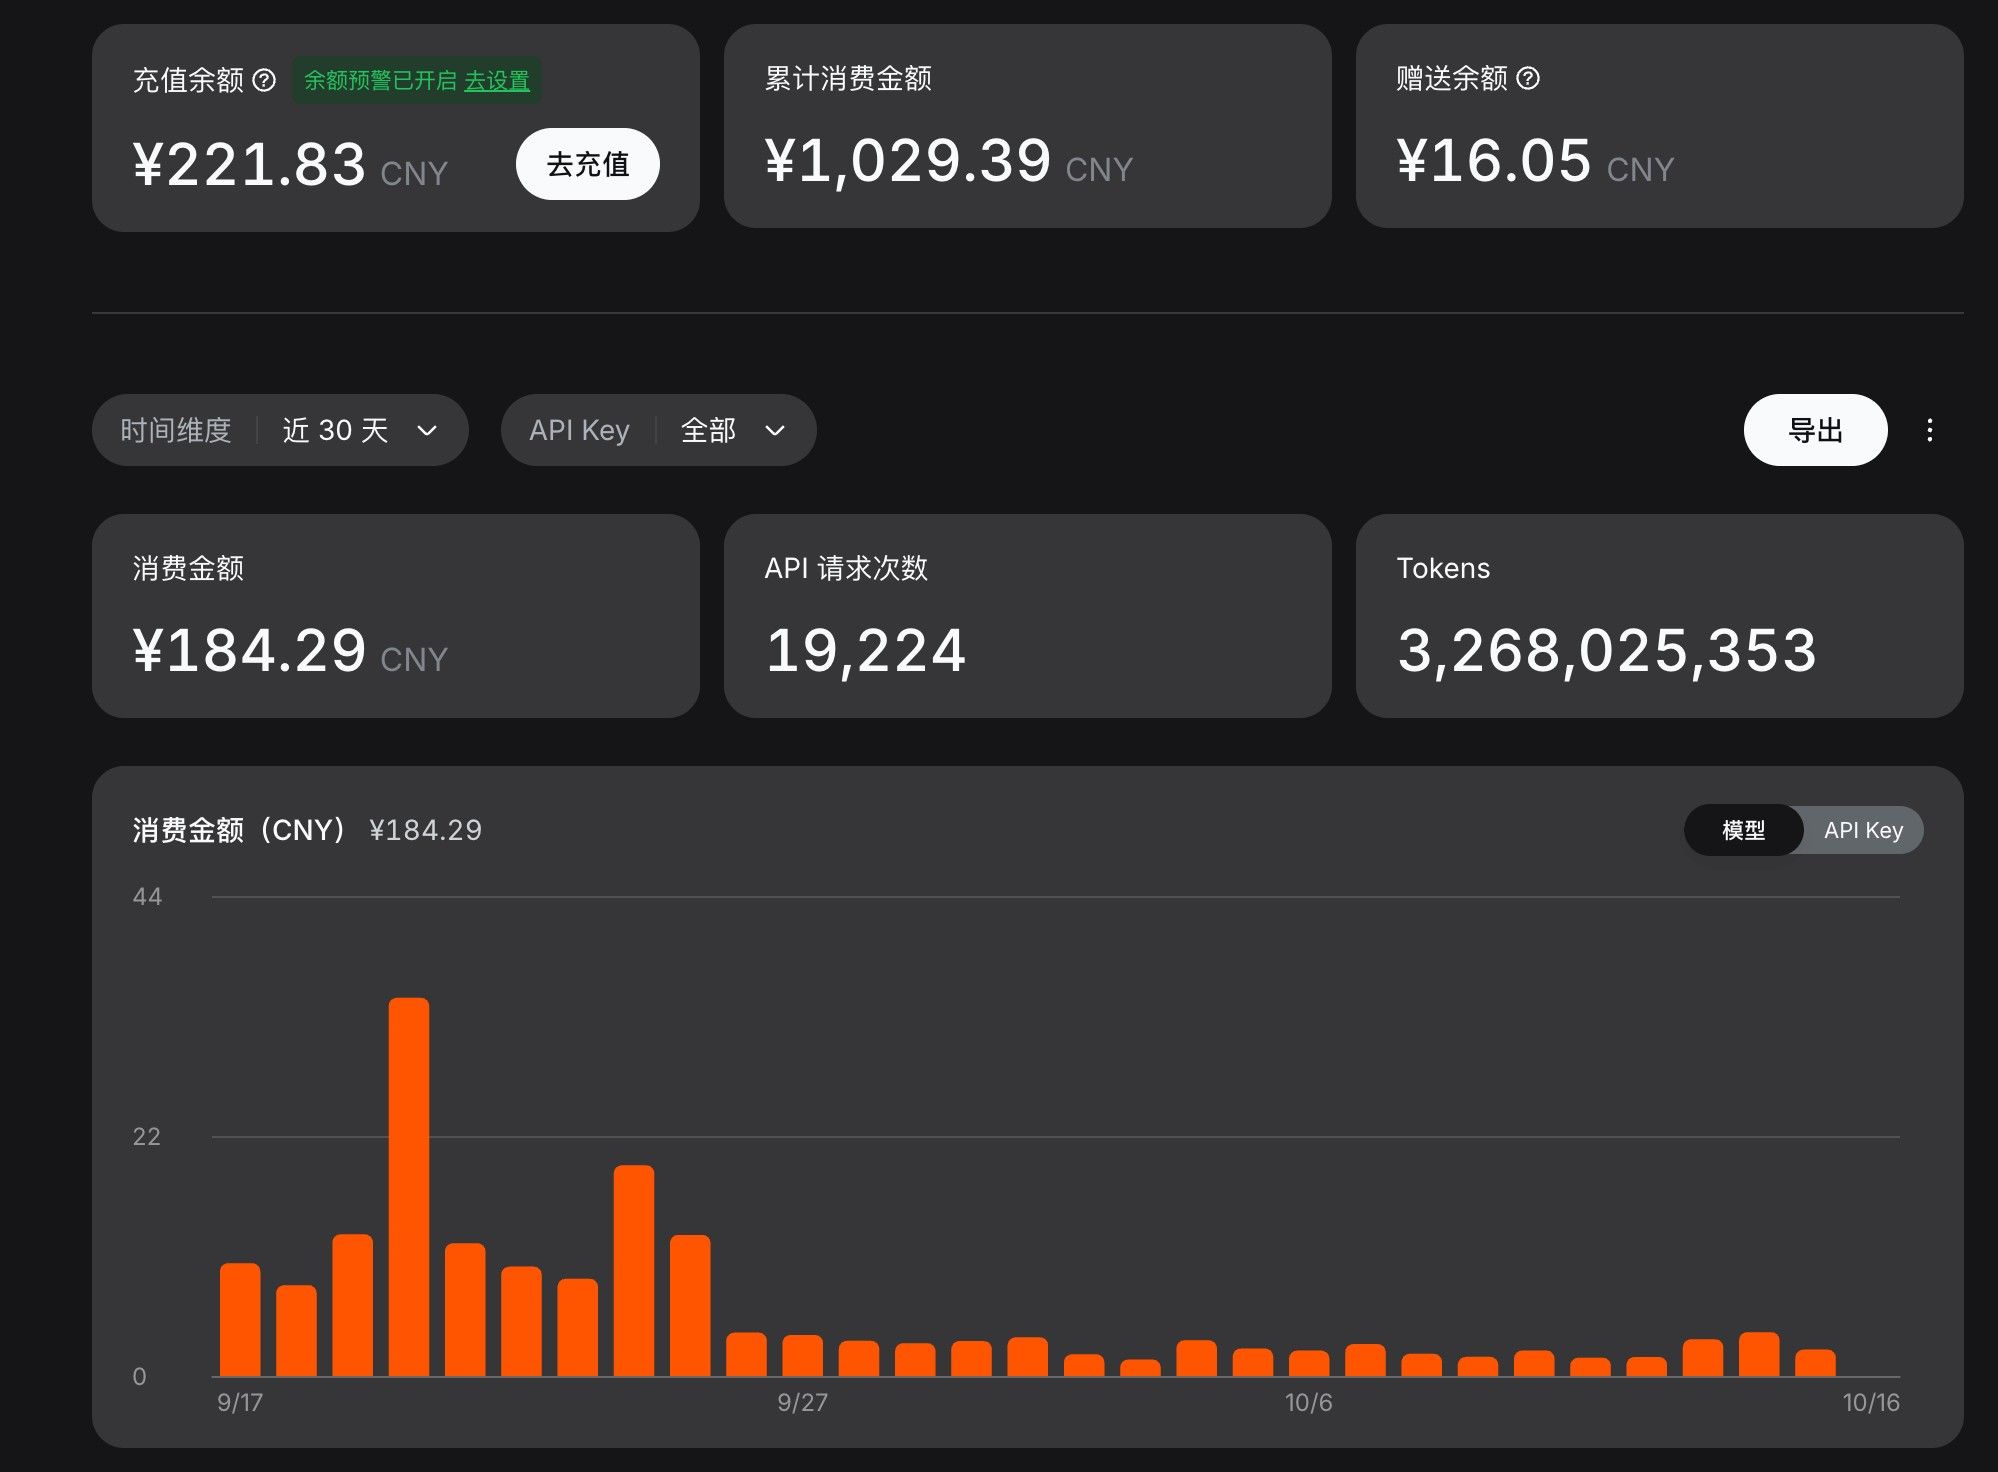This screenshot has width=1998, height=1472.
Task: Click the ¥221.83 recharge balance value
Action: tap(249, 165)
